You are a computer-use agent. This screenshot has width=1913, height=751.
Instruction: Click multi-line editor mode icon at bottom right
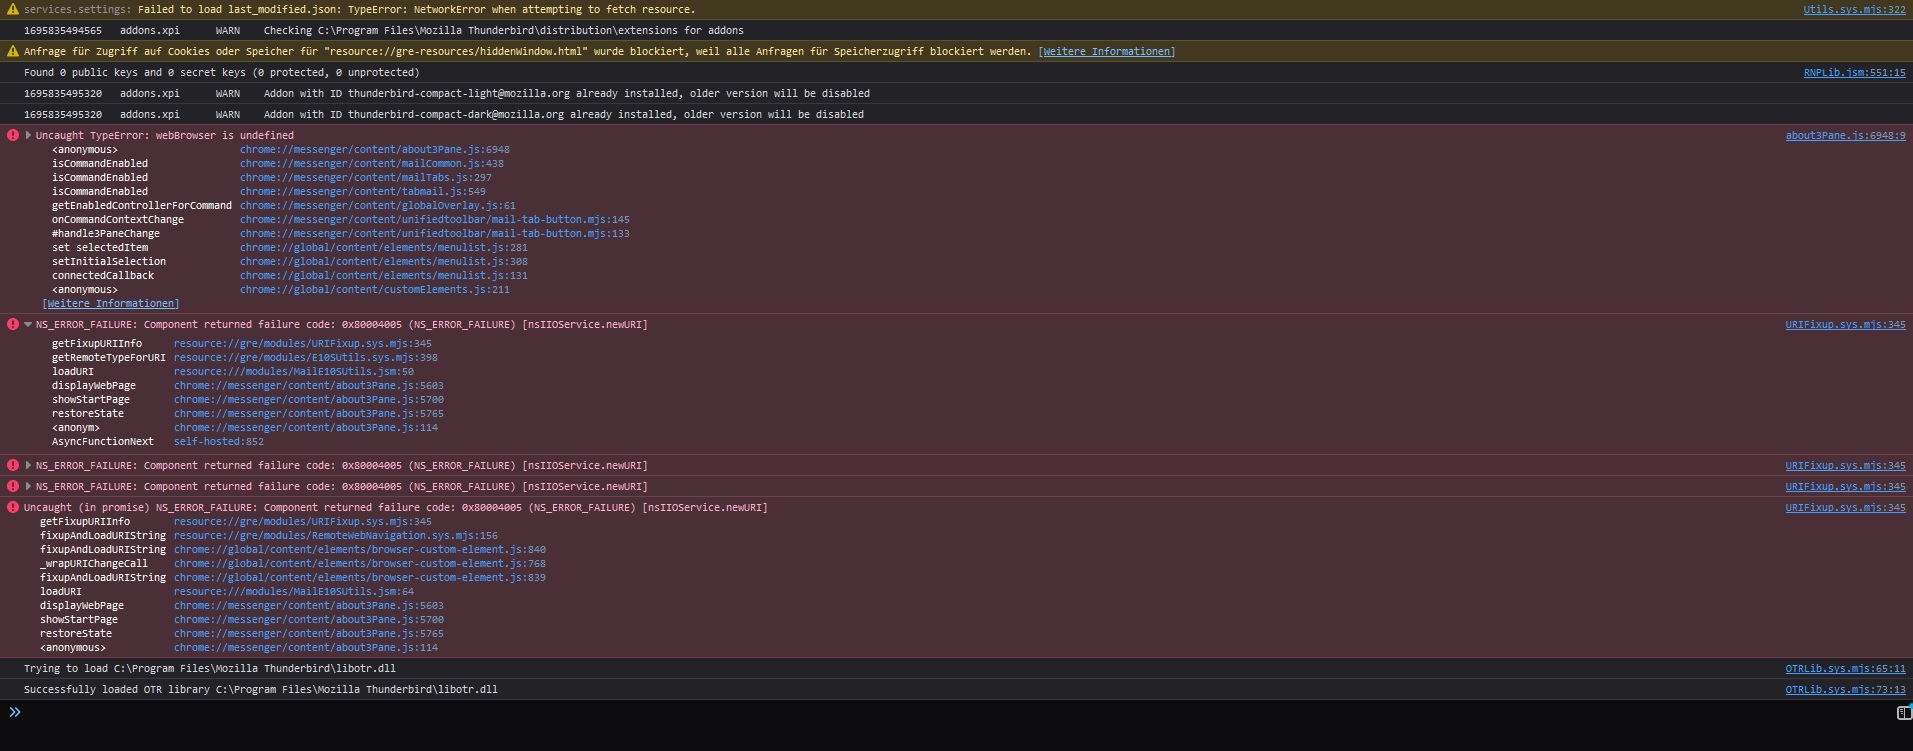click(x=1903, y=712)
